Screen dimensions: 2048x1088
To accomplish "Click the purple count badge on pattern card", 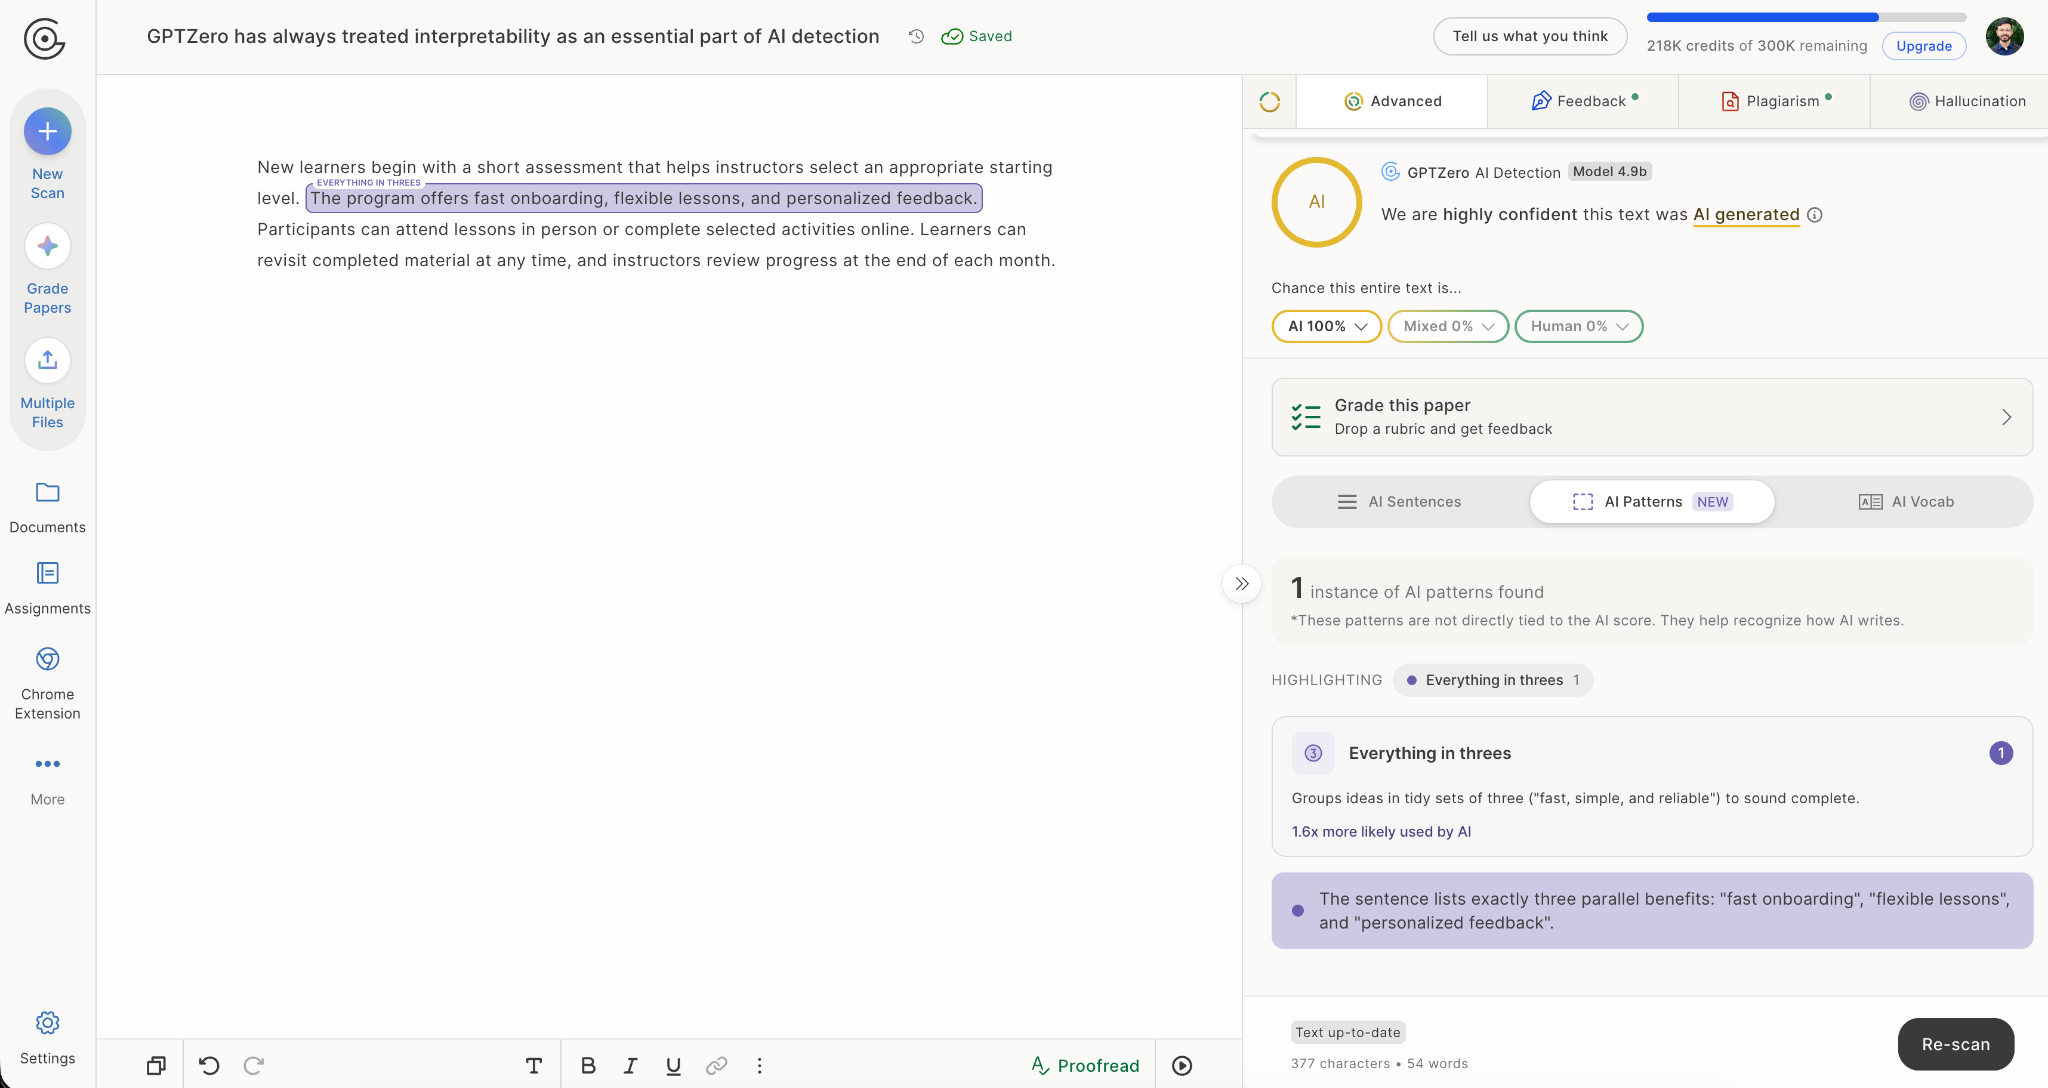I will tap(2001, 753).
